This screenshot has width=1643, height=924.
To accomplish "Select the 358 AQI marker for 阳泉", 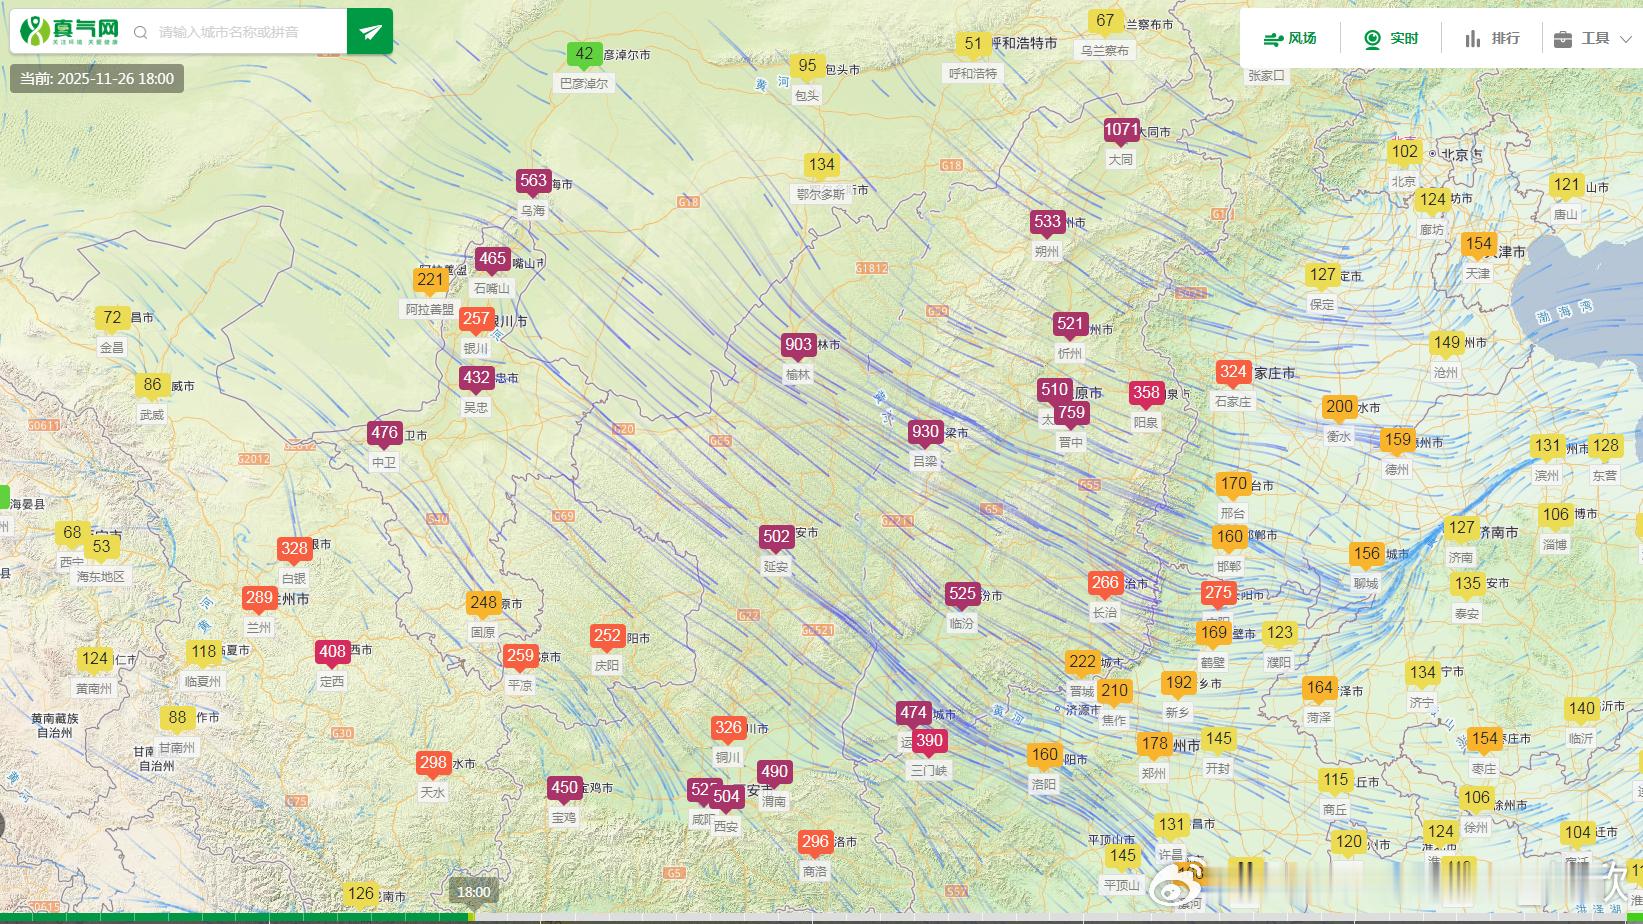I will coord(1146,394).
